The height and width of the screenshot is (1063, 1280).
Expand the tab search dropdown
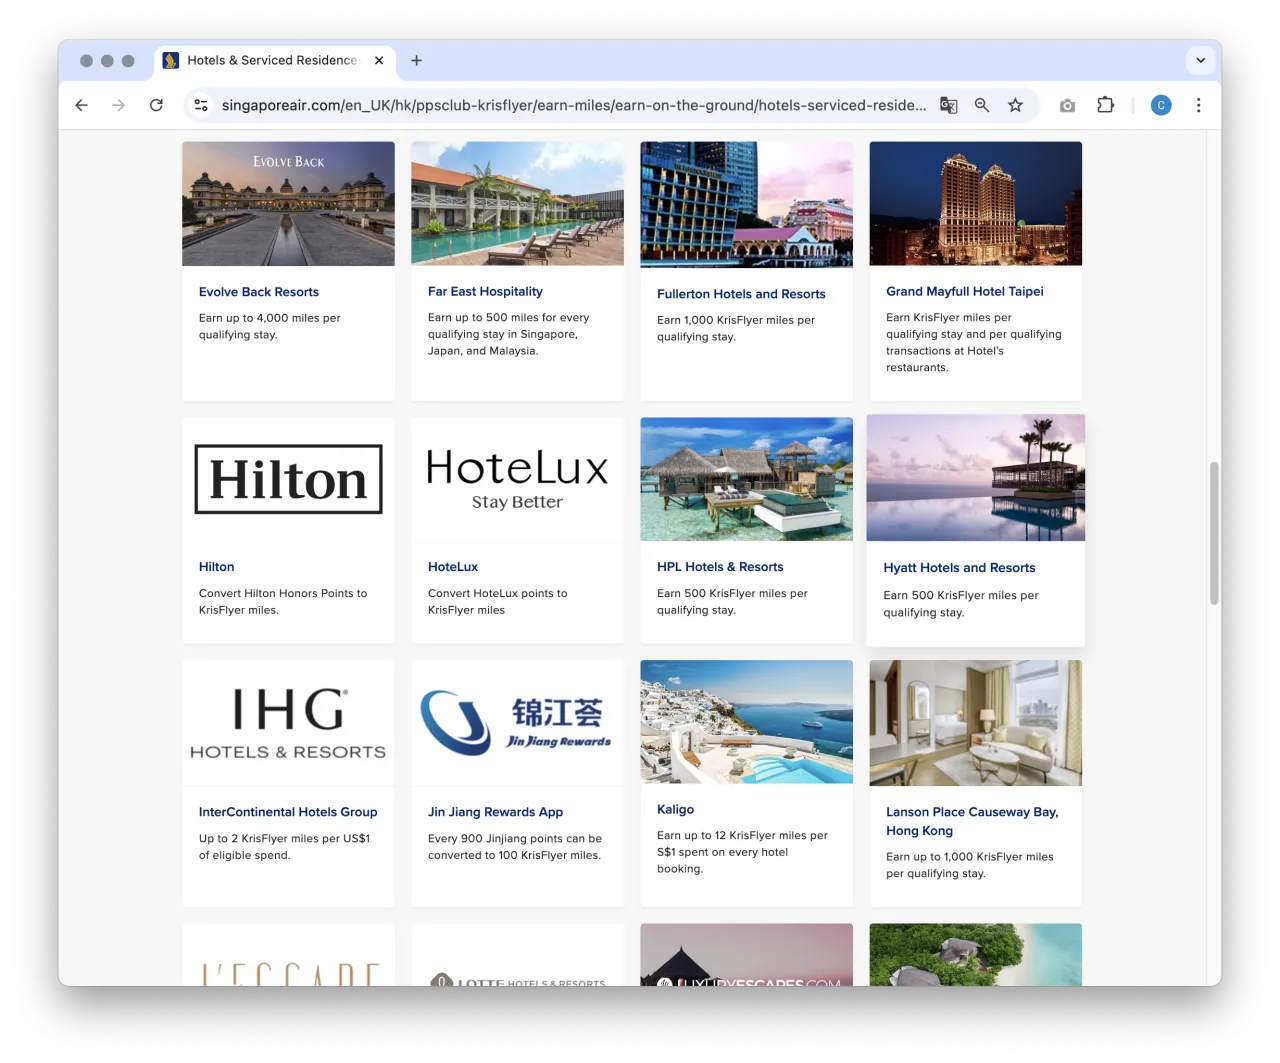(x=1200, y=60)
